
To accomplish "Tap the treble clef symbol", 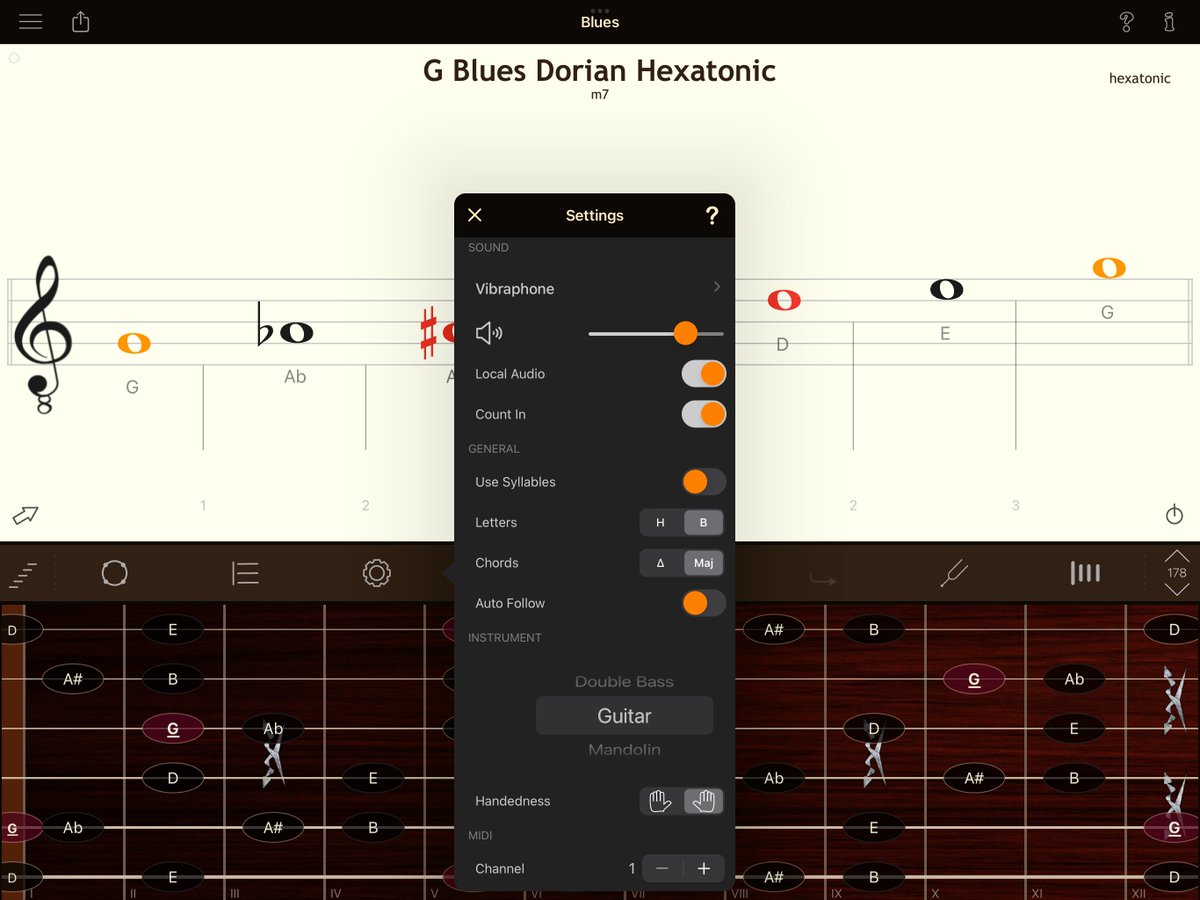I will [41, 335].
